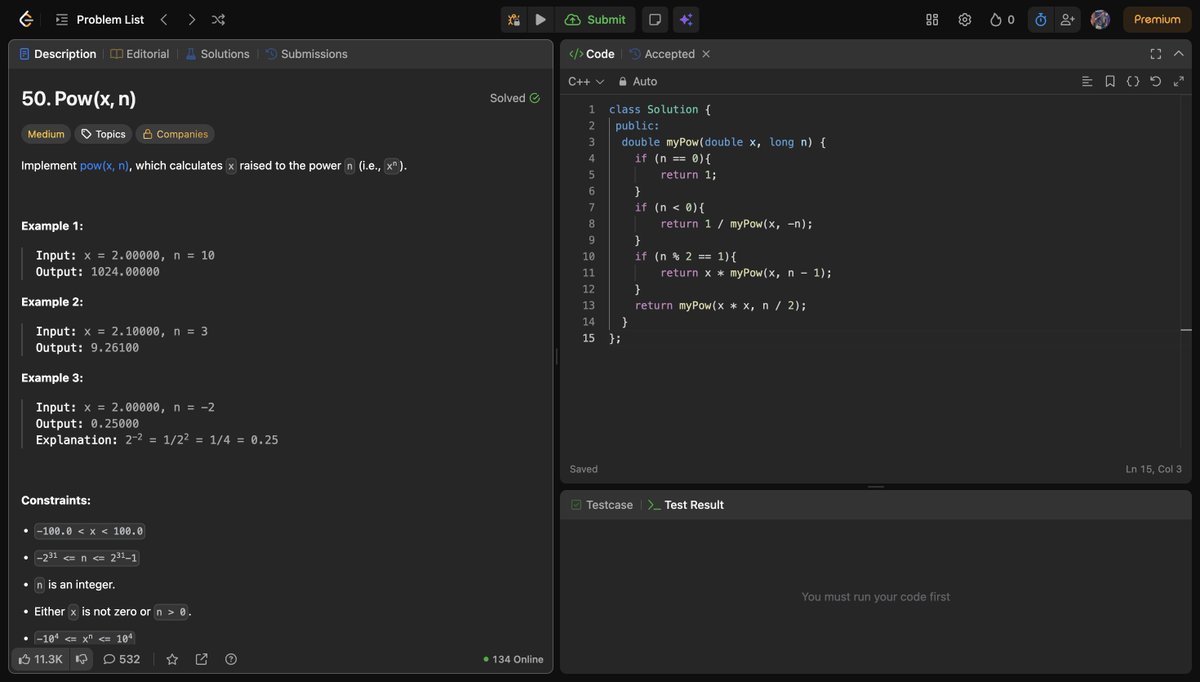
Task: Expand editor with diagonal arrows icon
Action: coord(1179,81)
